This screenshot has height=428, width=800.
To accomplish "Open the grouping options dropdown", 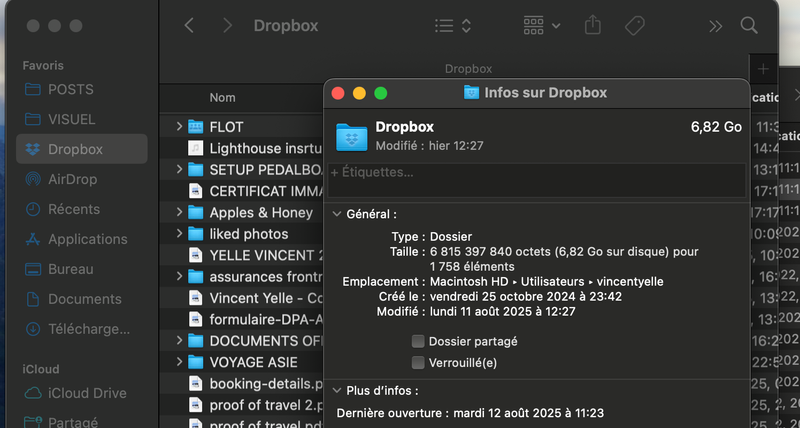I will tap(542, 25).
